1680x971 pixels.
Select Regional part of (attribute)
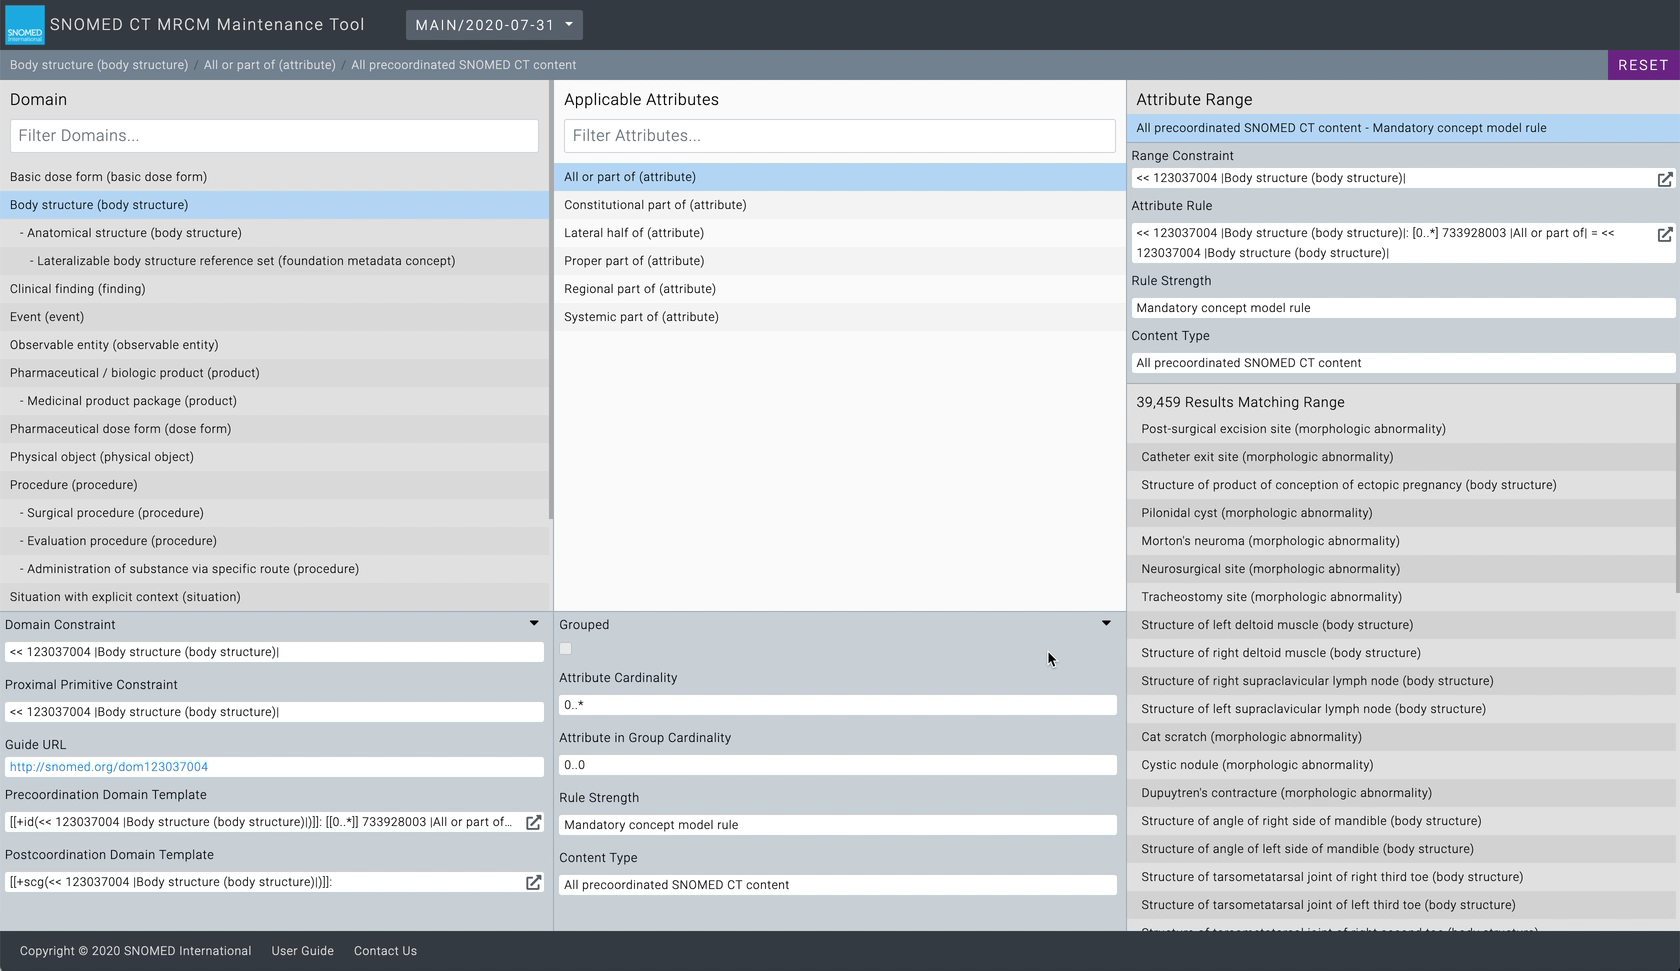(x=840, y=289)
